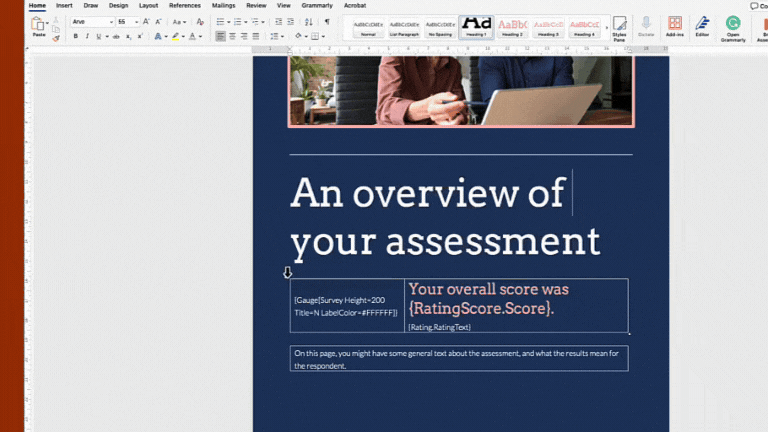768x432 pixels.
Task: Open the Styles Pane
Action: [x=619, y=27]
